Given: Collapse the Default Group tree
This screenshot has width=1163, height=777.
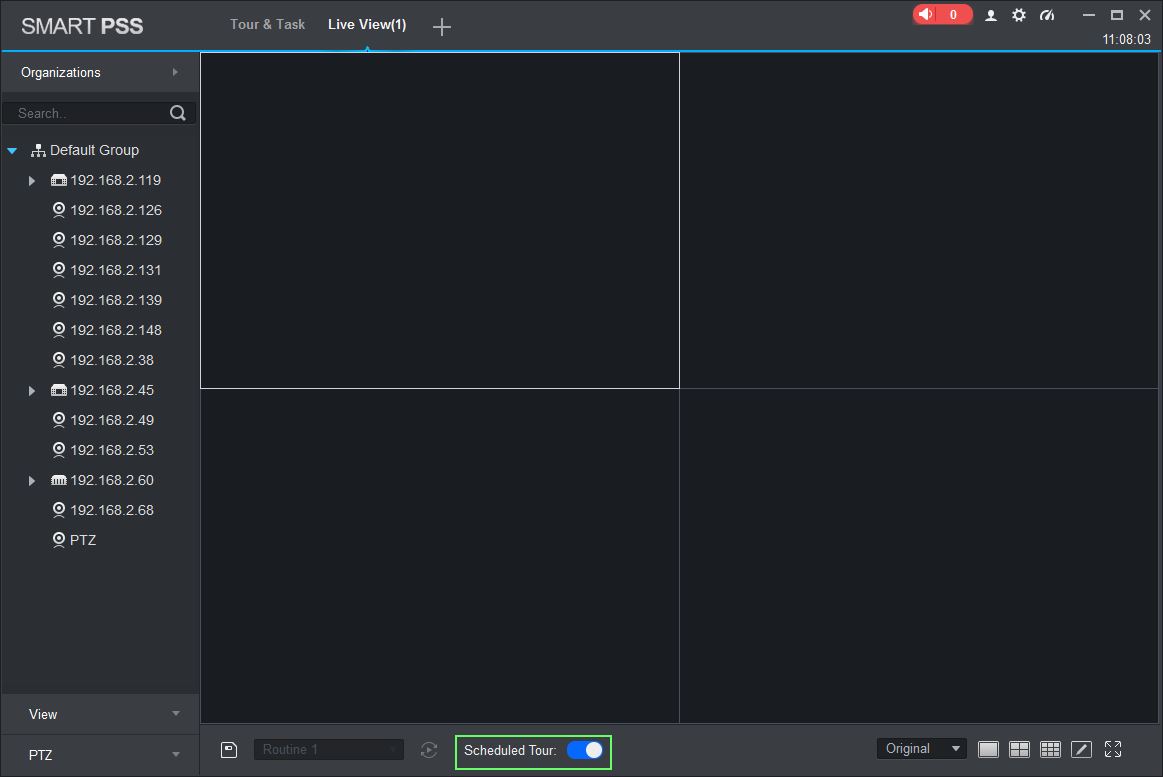Looking at the screenshot, I should (12, 151).
